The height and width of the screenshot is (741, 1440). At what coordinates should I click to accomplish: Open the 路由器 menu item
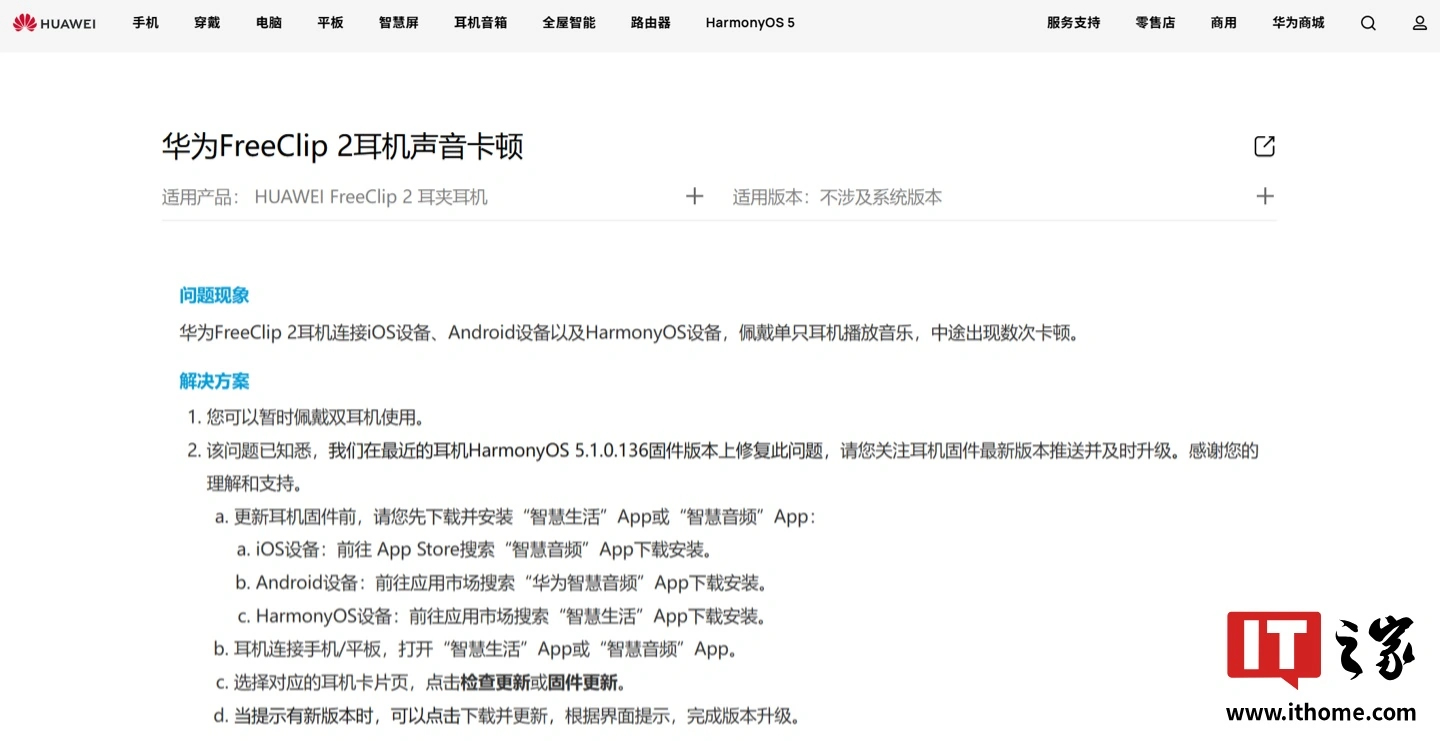point(650,22)
